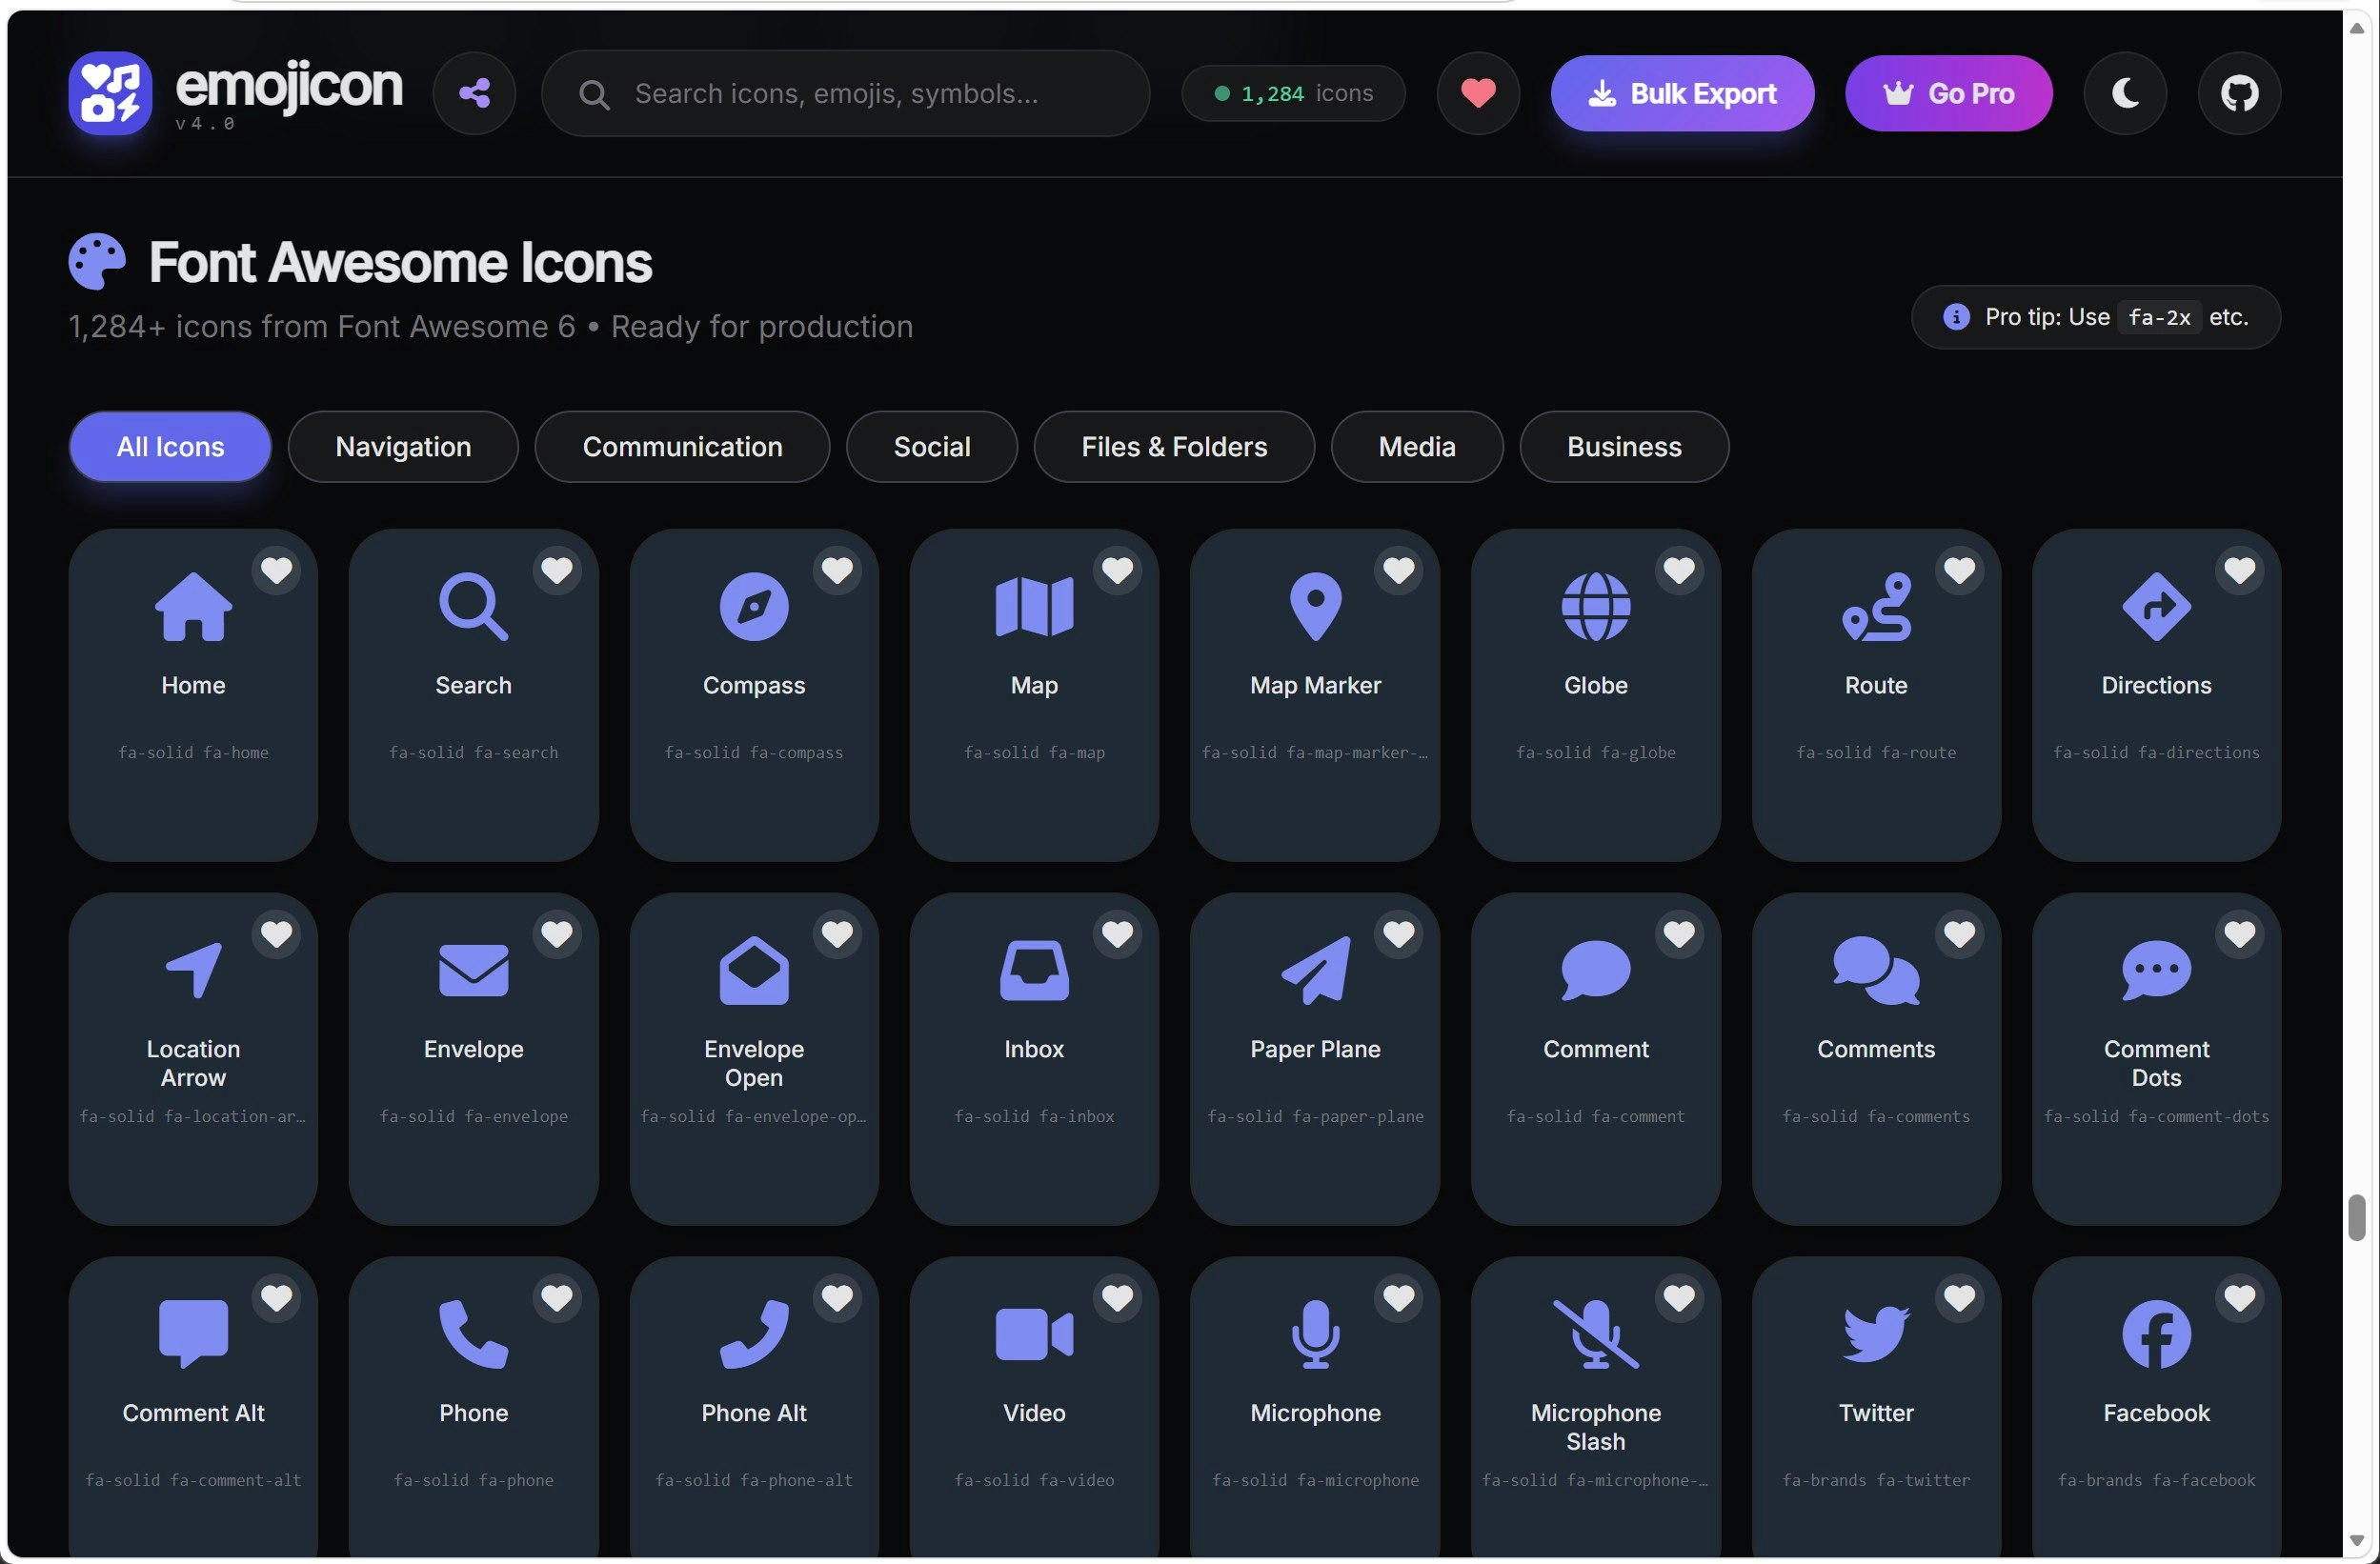
Task: Choose the Phone Alt icon card
Action: 754,1405
